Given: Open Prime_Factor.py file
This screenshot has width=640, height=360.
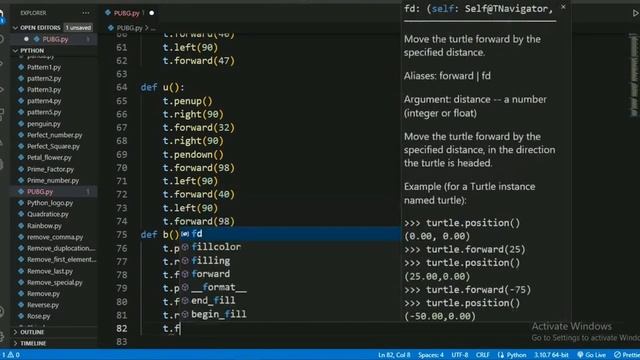Looking at the screenshot, I should (50, 169).
